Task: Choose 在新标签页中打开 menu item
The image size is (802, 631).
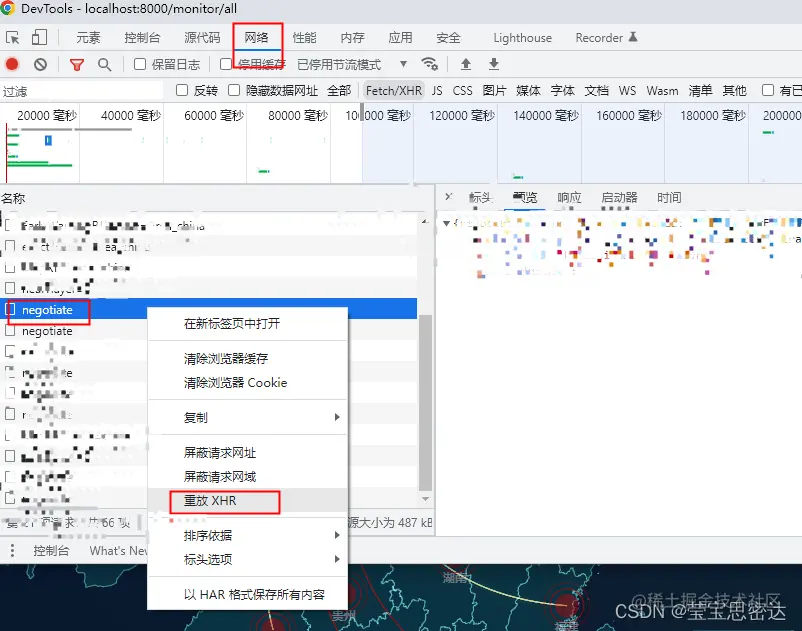Action: (248, 324)
